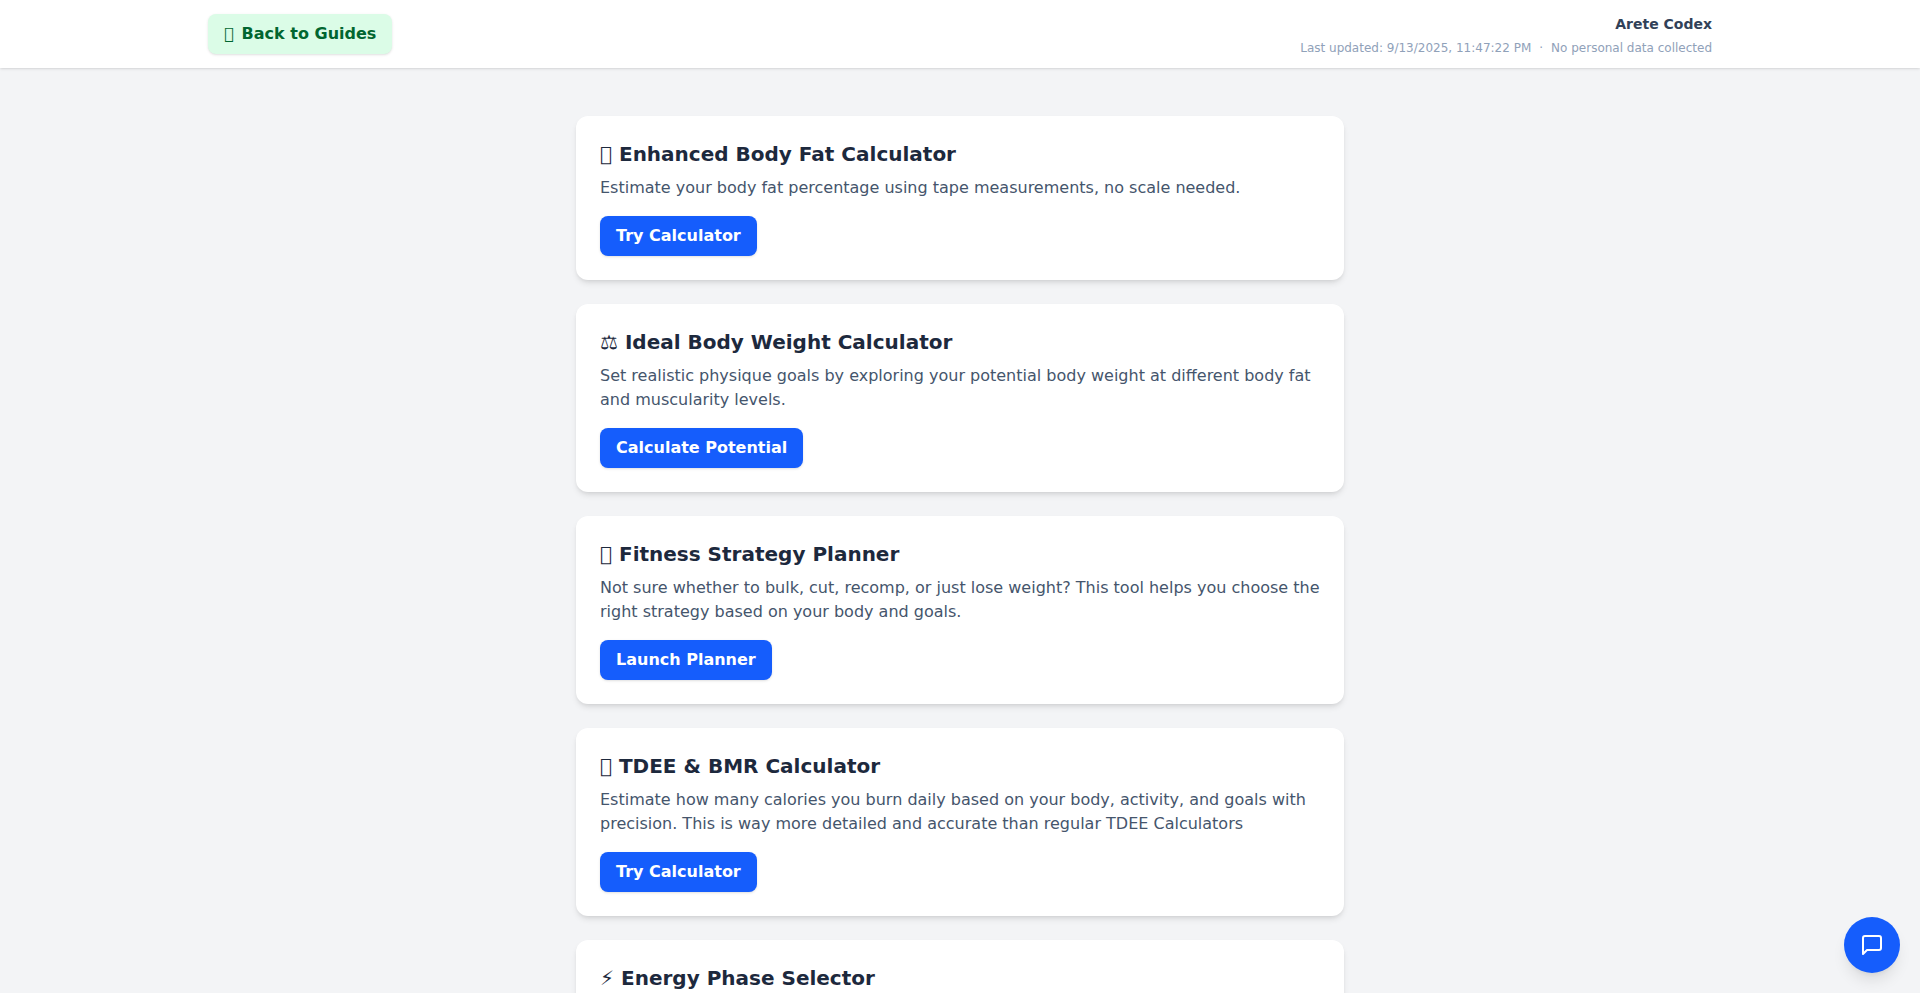
Task: Click the icon before Enhanced Body Fat Calculator
Action: (x=606, y=155)
